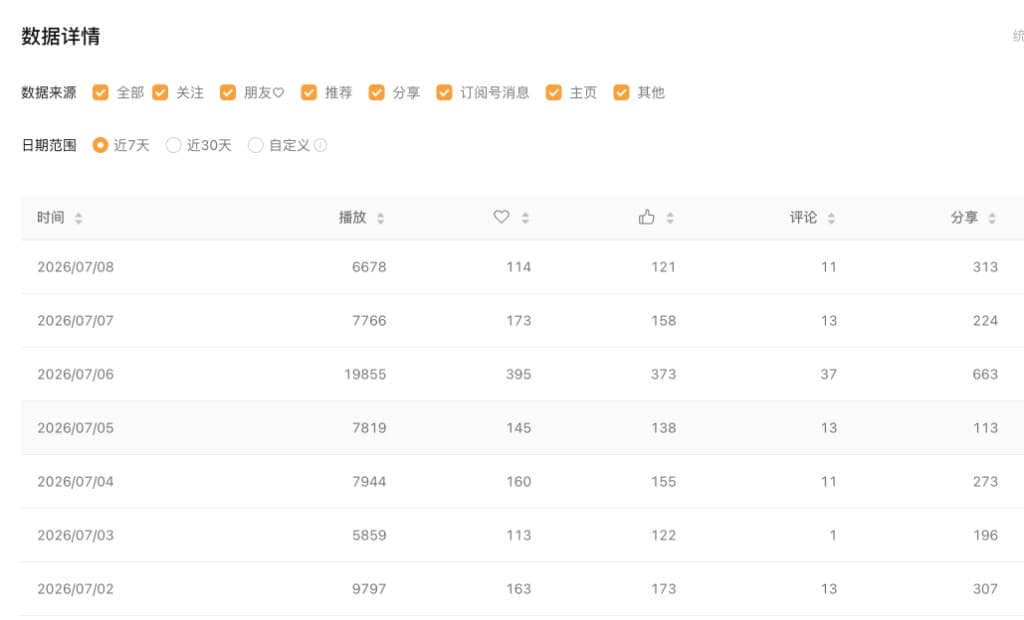This screenshot has height=620, width=1024.
Task: Sort by 播放 count arrows
Action: point(380,218)
